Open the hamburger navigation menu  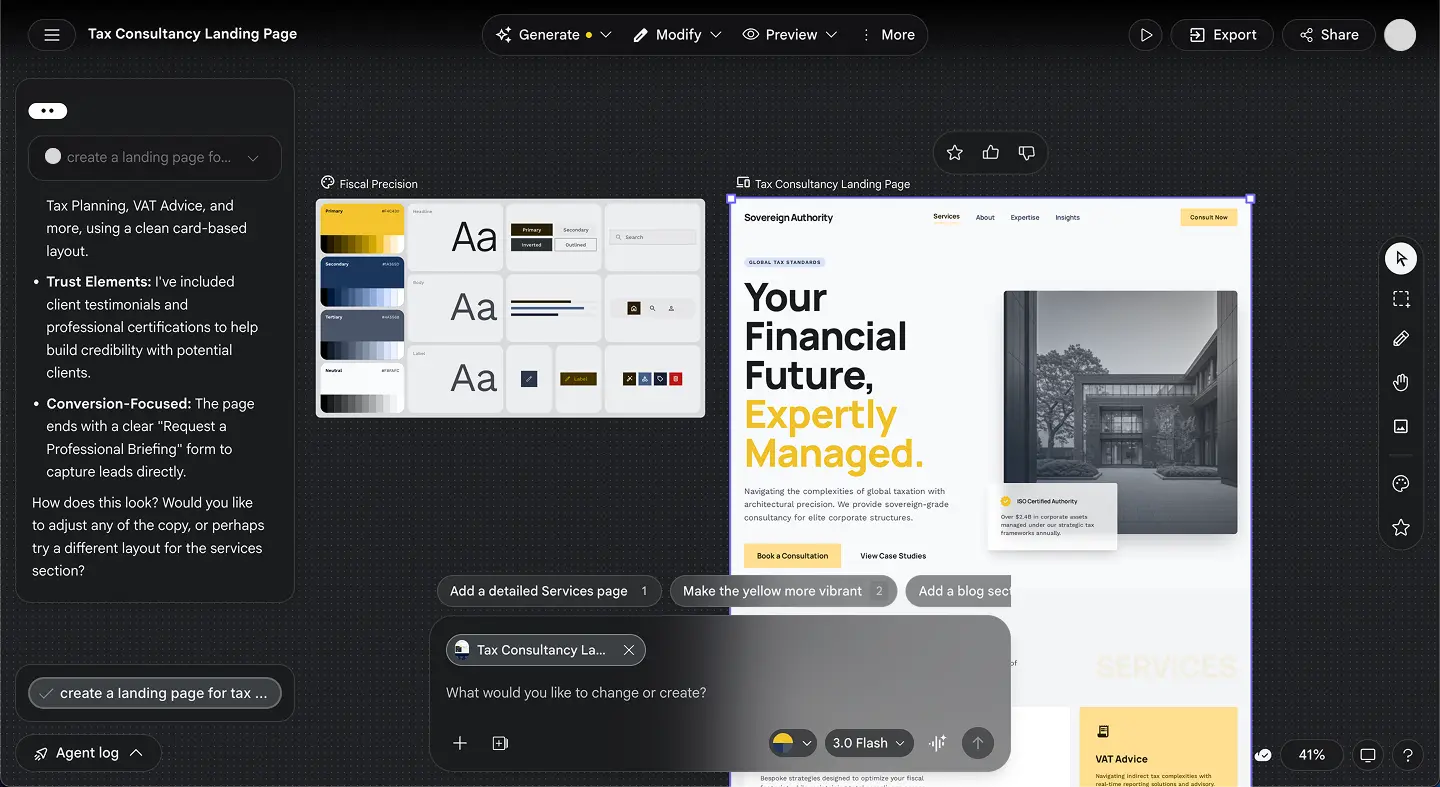(x=51, y=34)
